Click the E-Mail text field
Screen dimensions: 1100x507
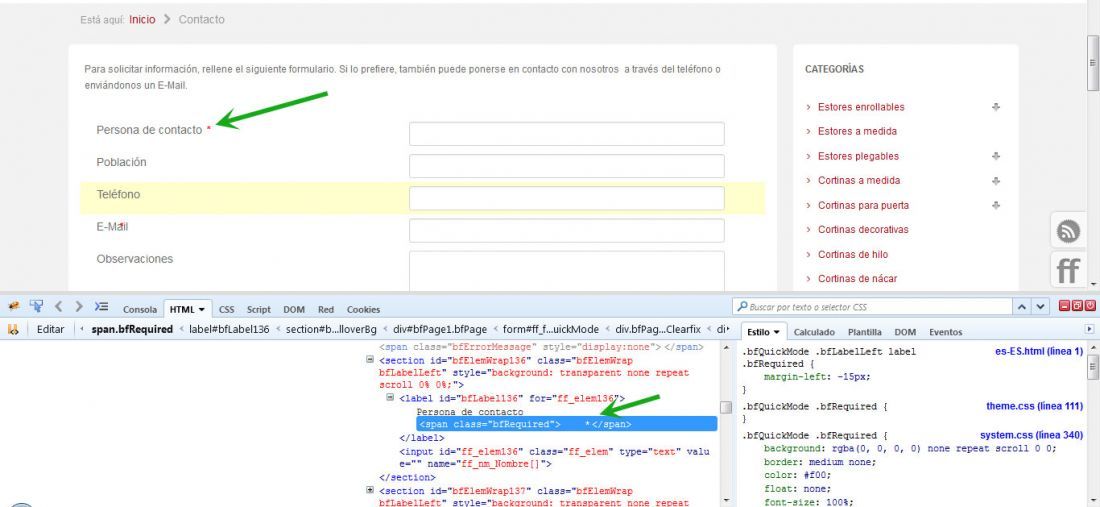566,230
